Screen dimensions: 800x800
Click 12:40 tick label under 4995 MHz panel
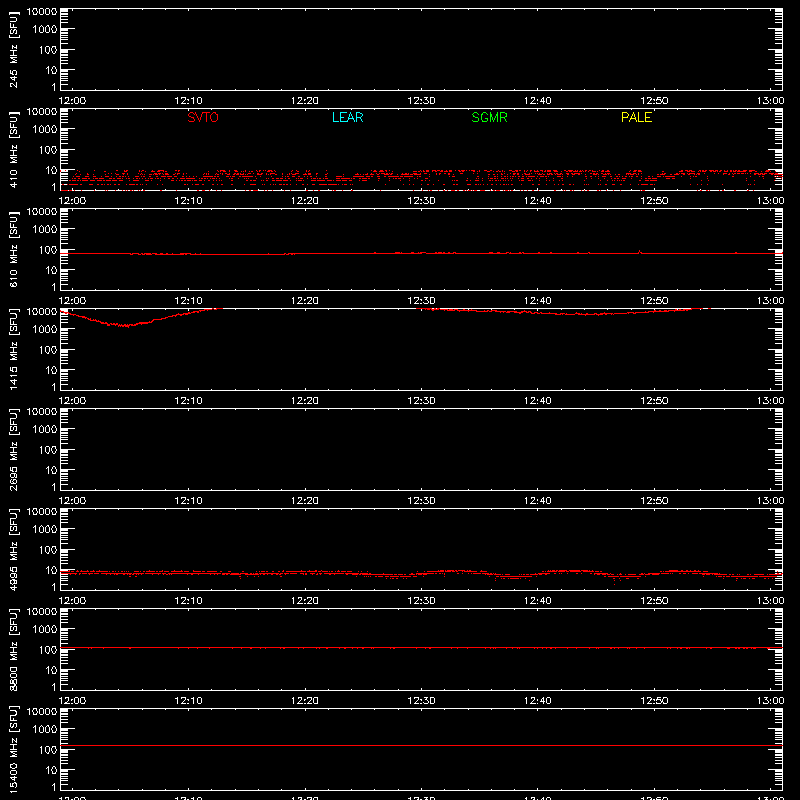pos(538,601)
